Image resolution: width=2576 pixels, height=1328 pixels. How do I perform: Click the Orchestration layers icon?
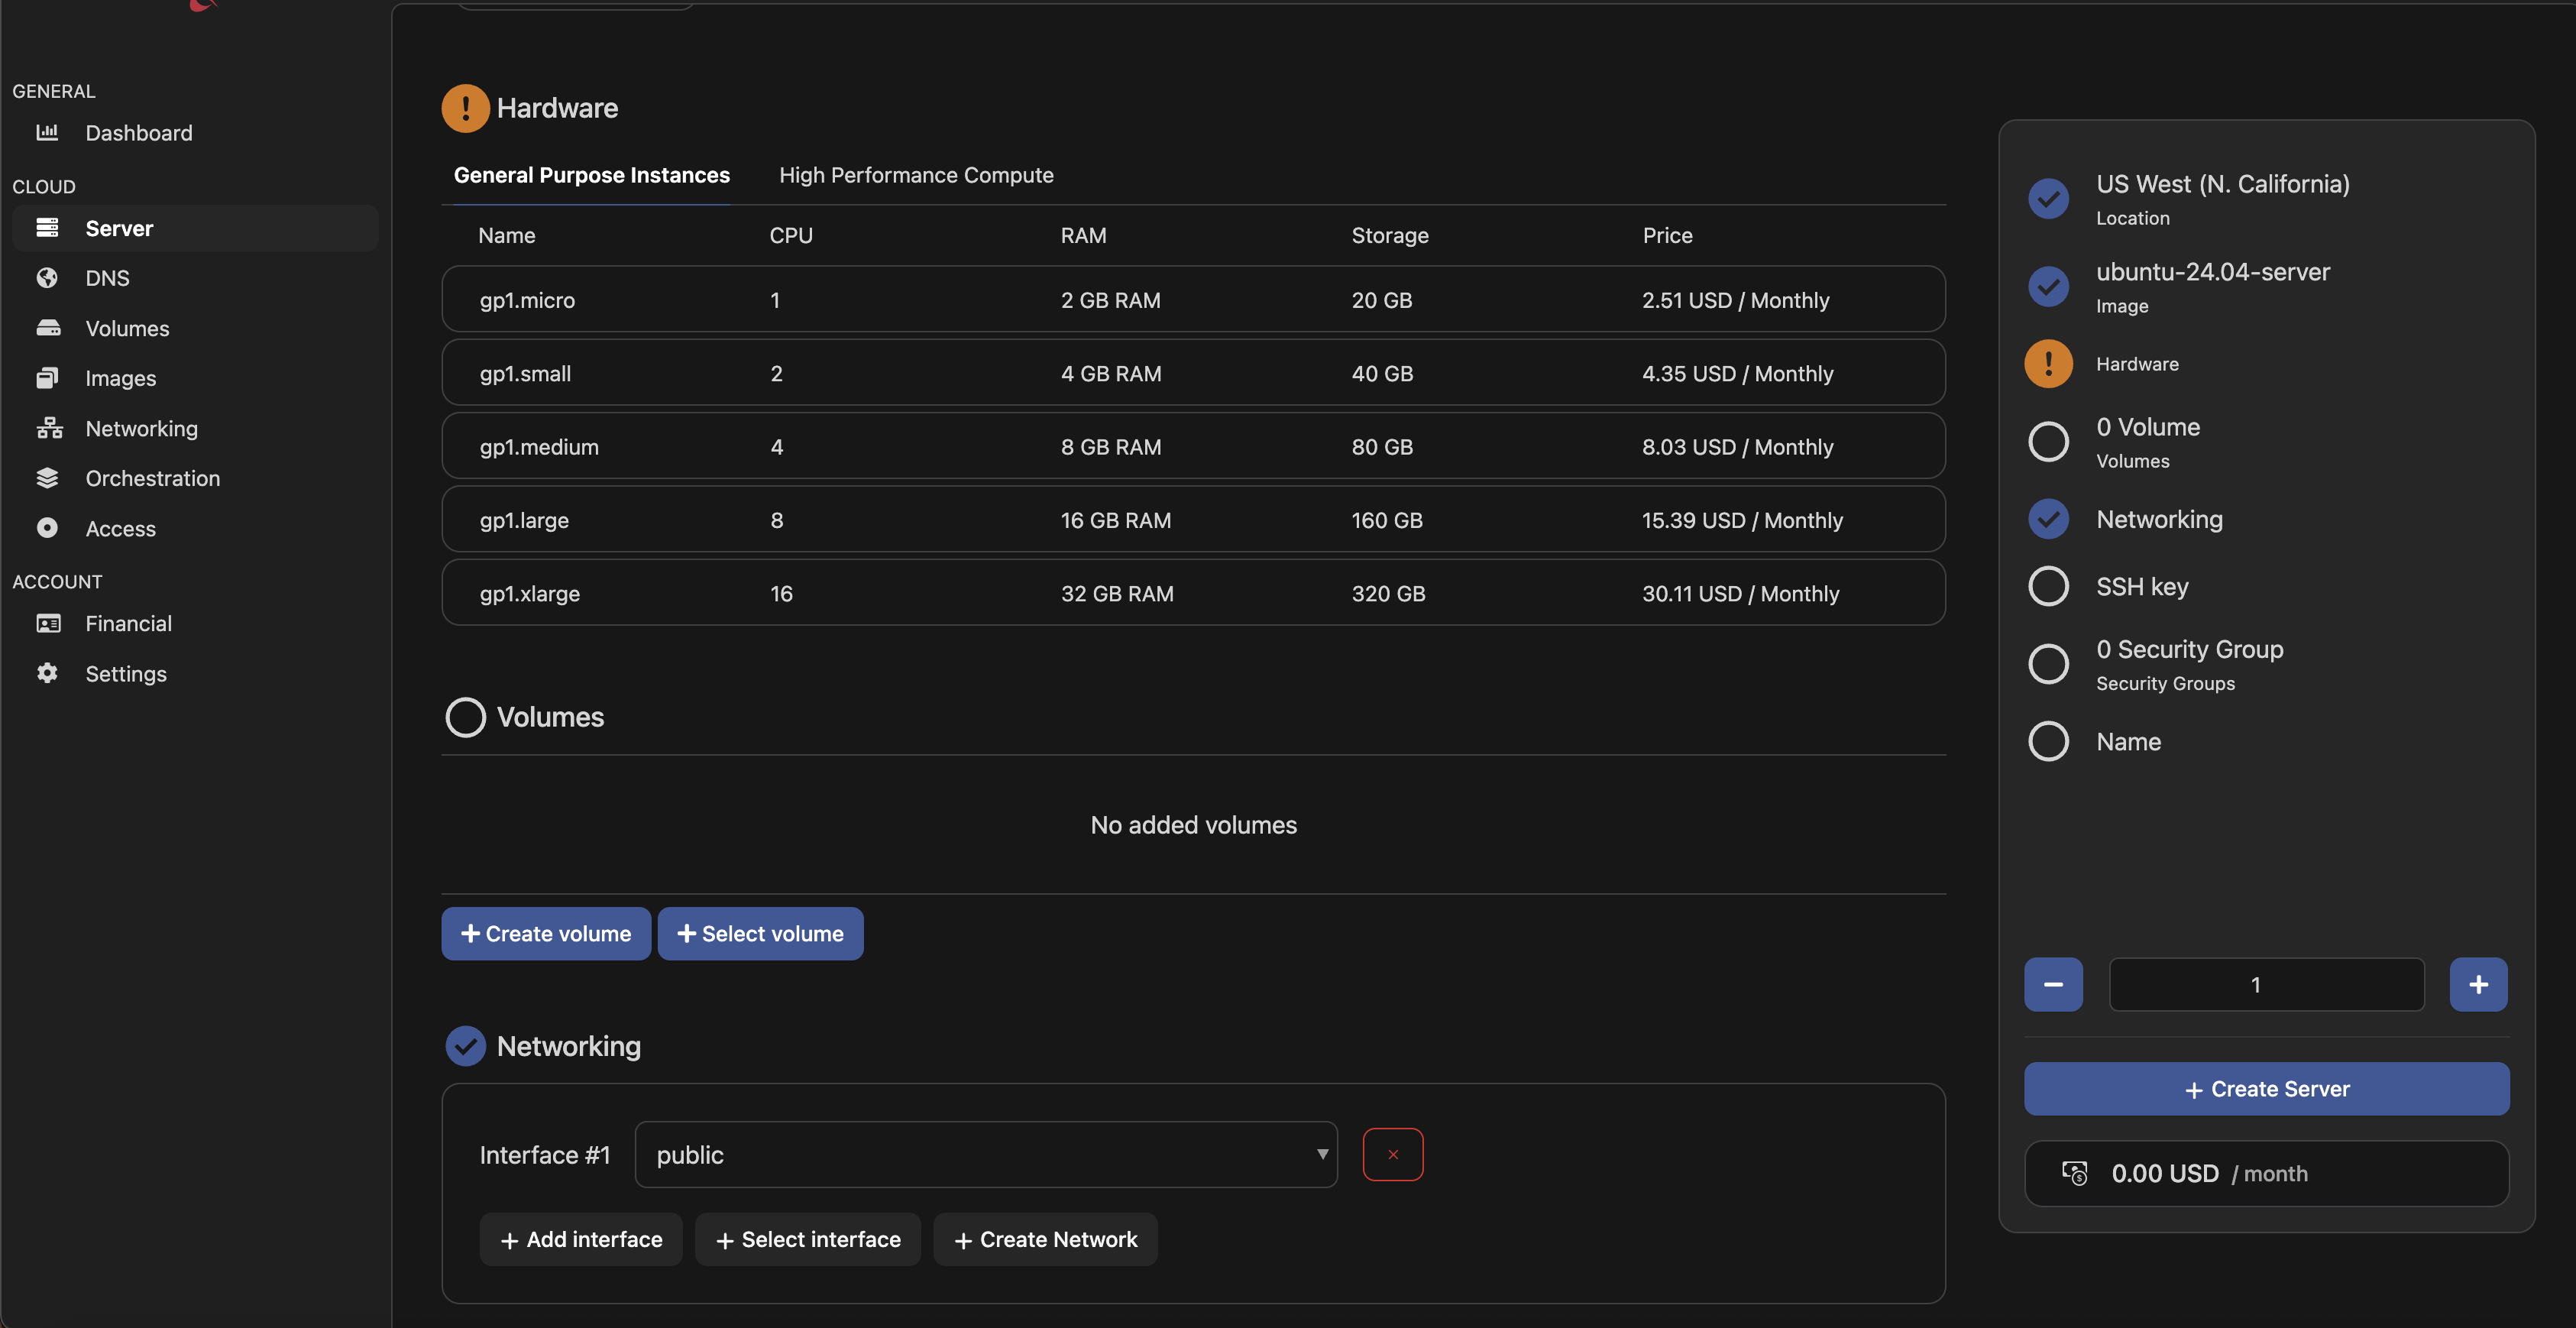point(47,478)
